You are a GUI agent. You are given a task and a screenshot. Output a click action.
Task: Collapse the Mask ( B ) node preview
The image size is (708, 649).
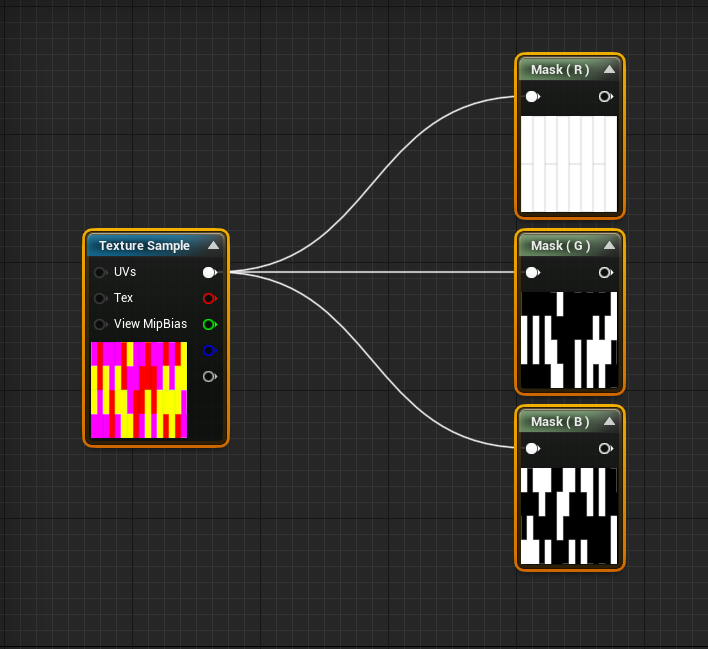(610, 421)
